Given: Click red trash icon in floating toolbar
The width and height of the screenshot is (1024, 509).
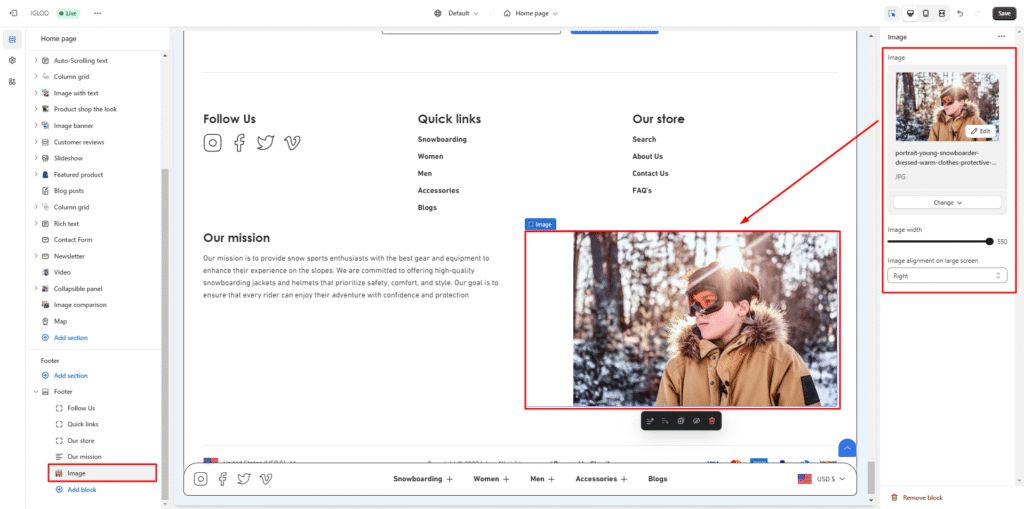Looking at the screenshot, I should [x=712, y=421].
